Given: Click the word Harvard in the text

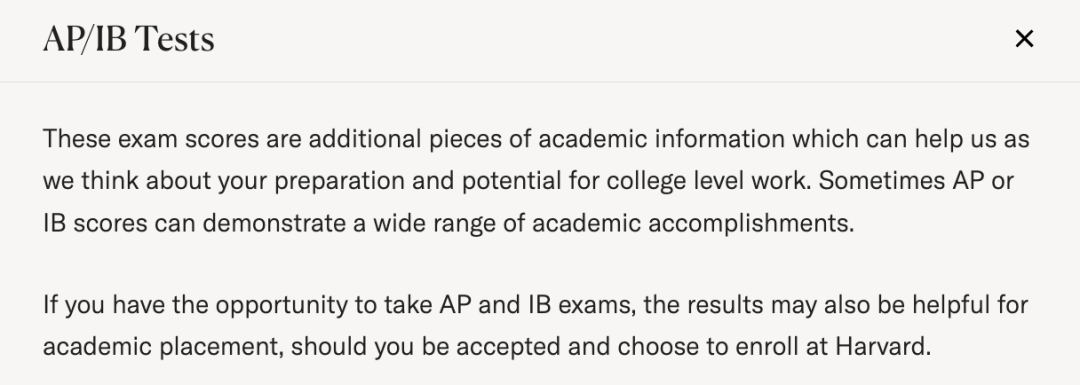Looking at the screenshot, I should click(x=883, y=346).
